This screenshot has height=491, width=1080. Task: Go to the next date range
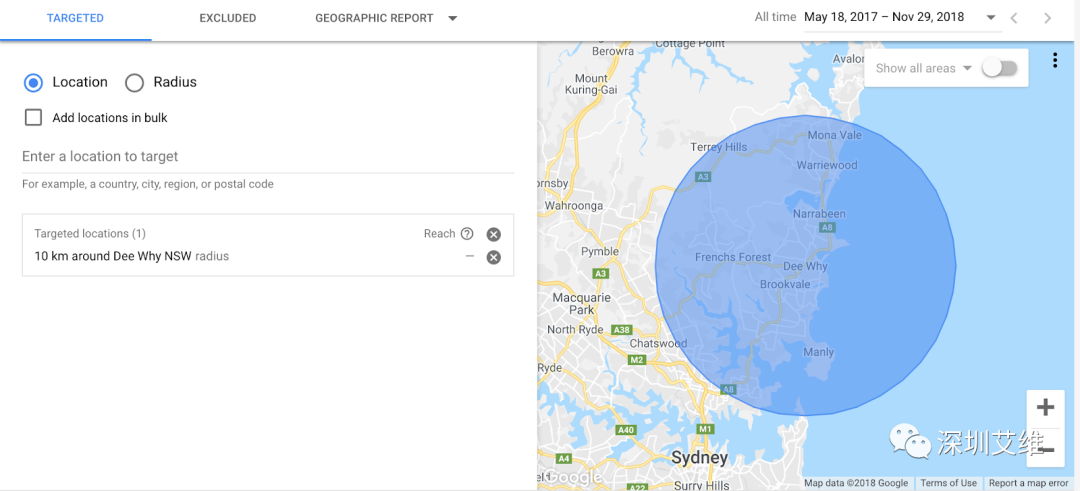tap(1047, 18)
